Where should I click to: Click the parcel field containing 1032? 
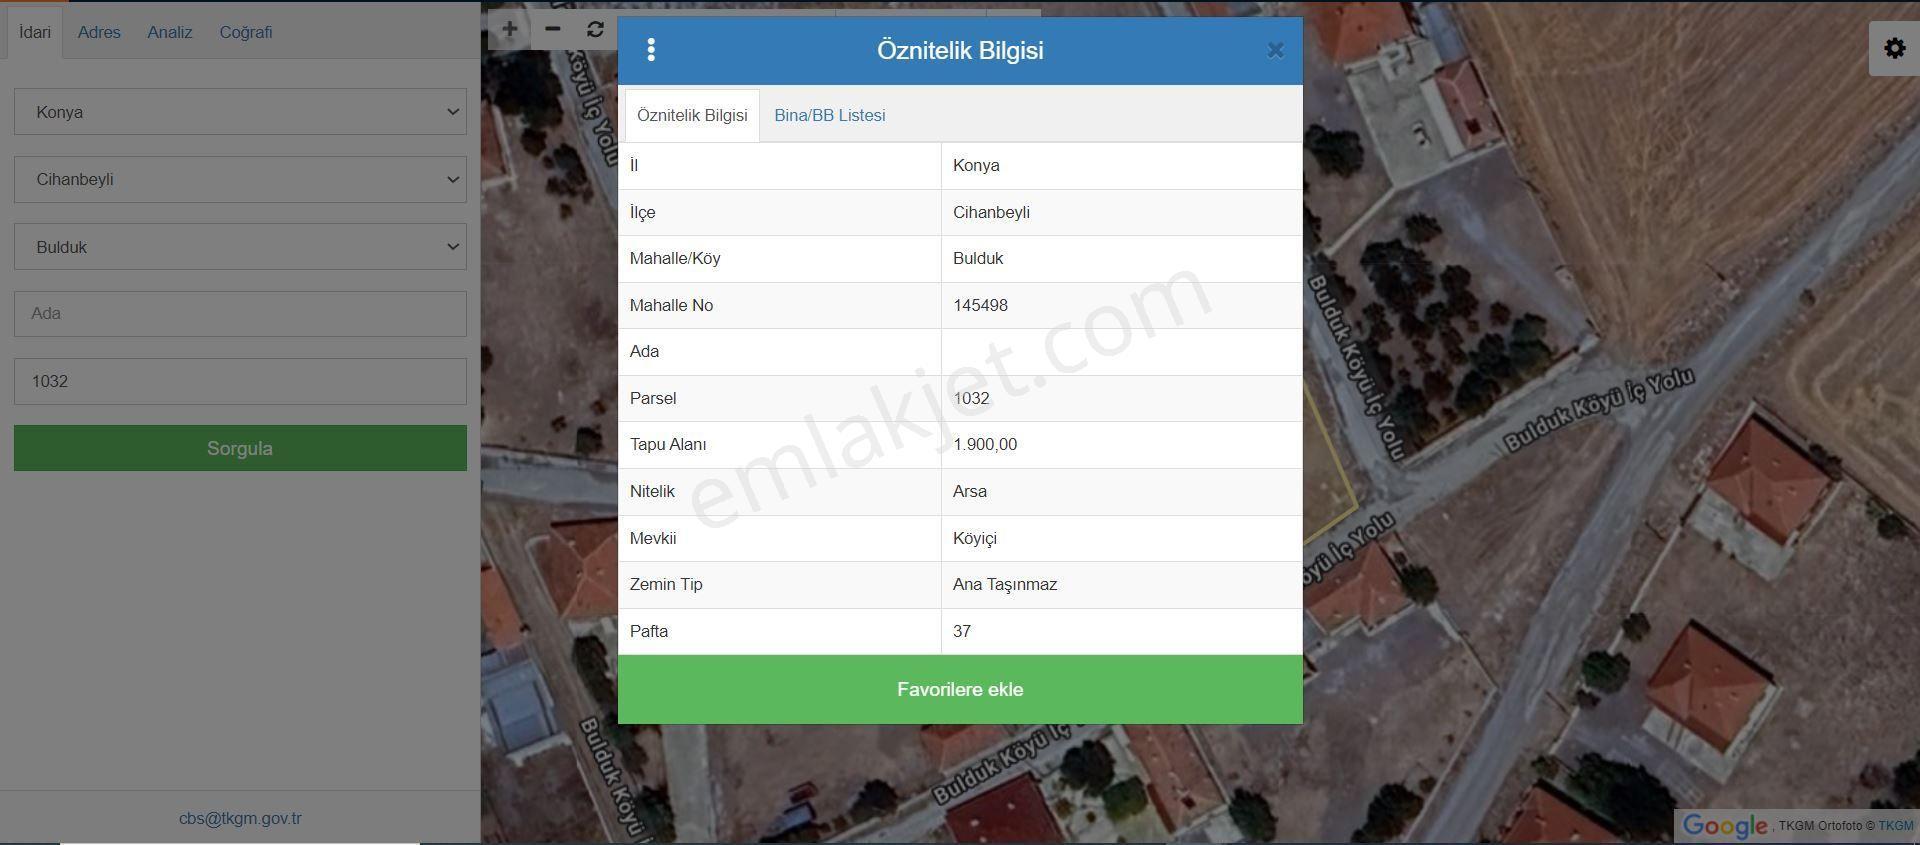240,381
